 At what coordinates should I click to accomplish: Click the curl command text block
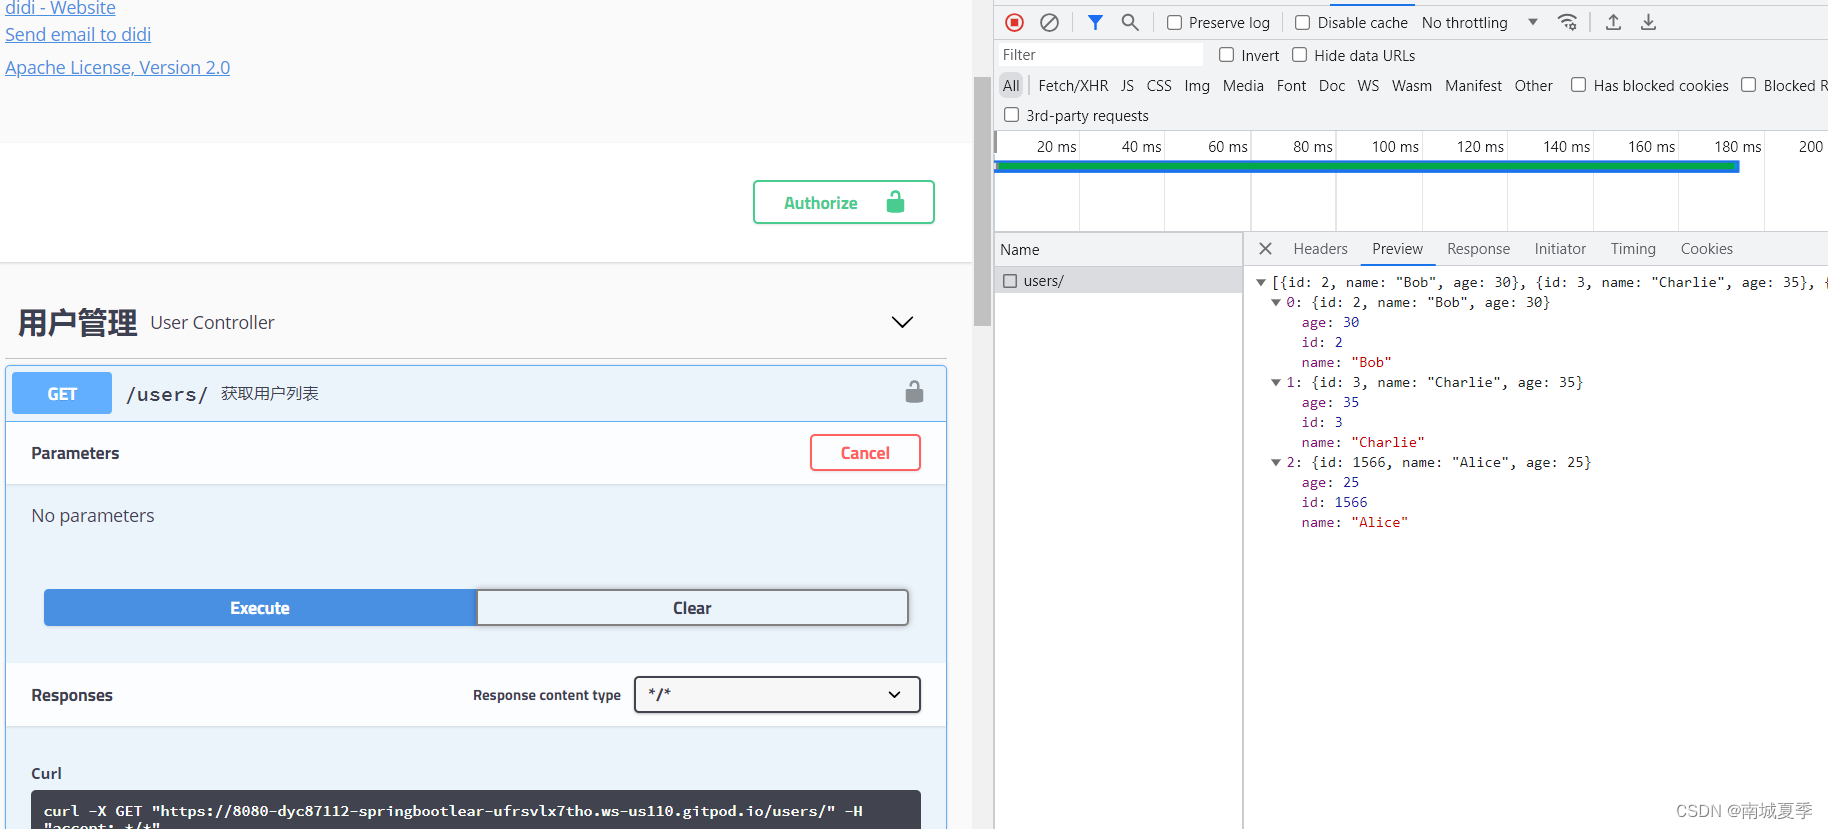[476, 810]
